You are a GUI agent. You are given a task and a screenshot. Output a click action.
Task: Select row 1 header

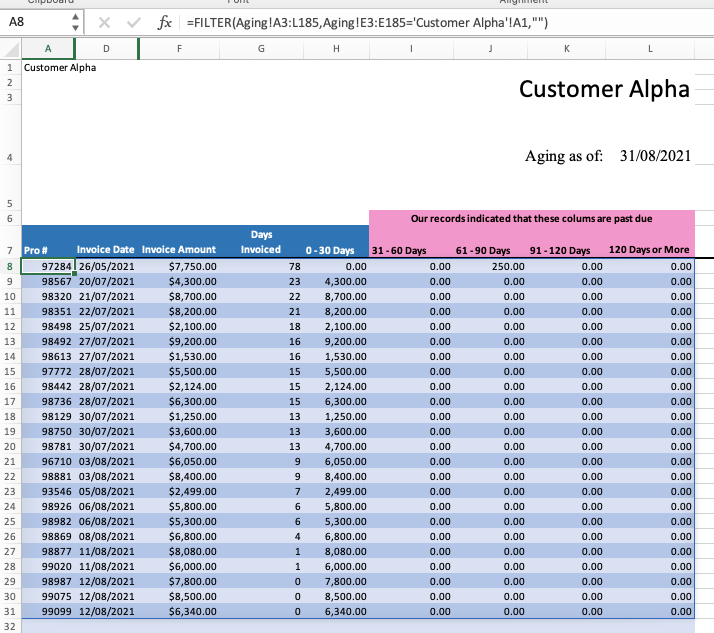pos(10,68)
